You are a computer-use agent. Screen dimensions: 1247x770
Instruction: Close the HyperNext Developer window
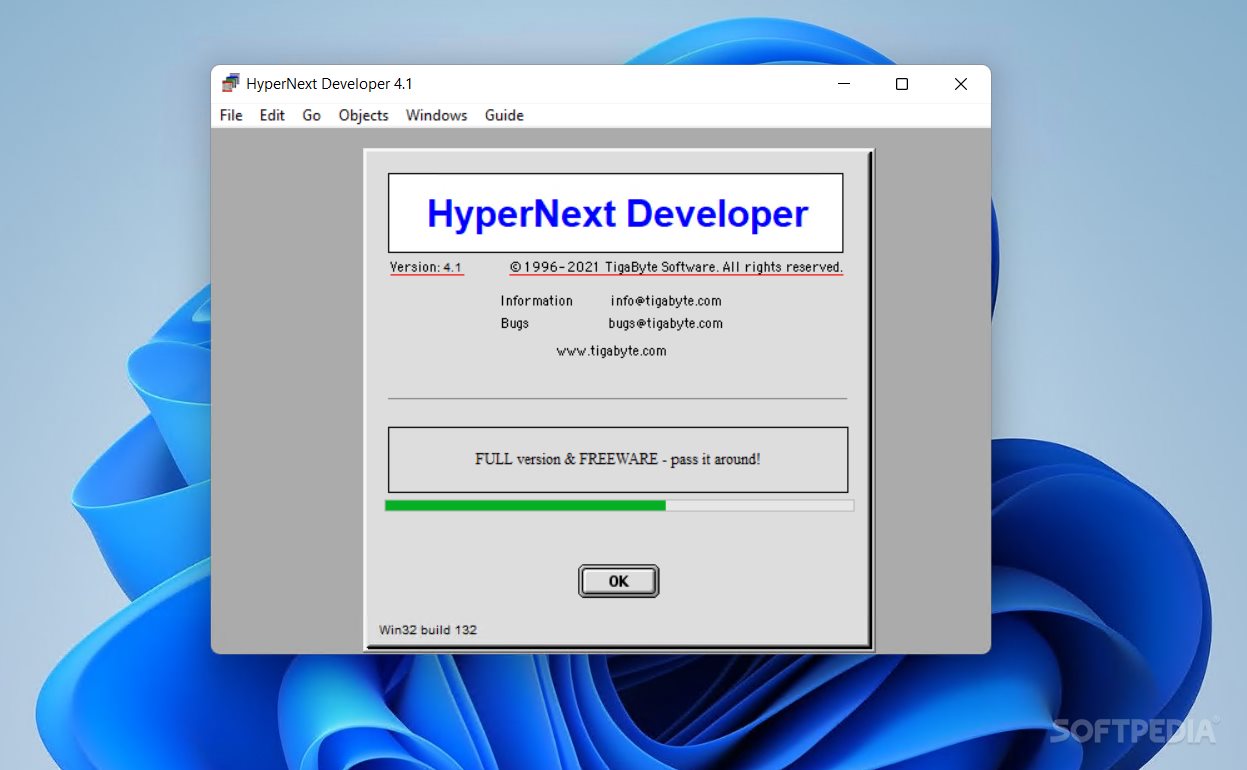[x=961, y=84]
